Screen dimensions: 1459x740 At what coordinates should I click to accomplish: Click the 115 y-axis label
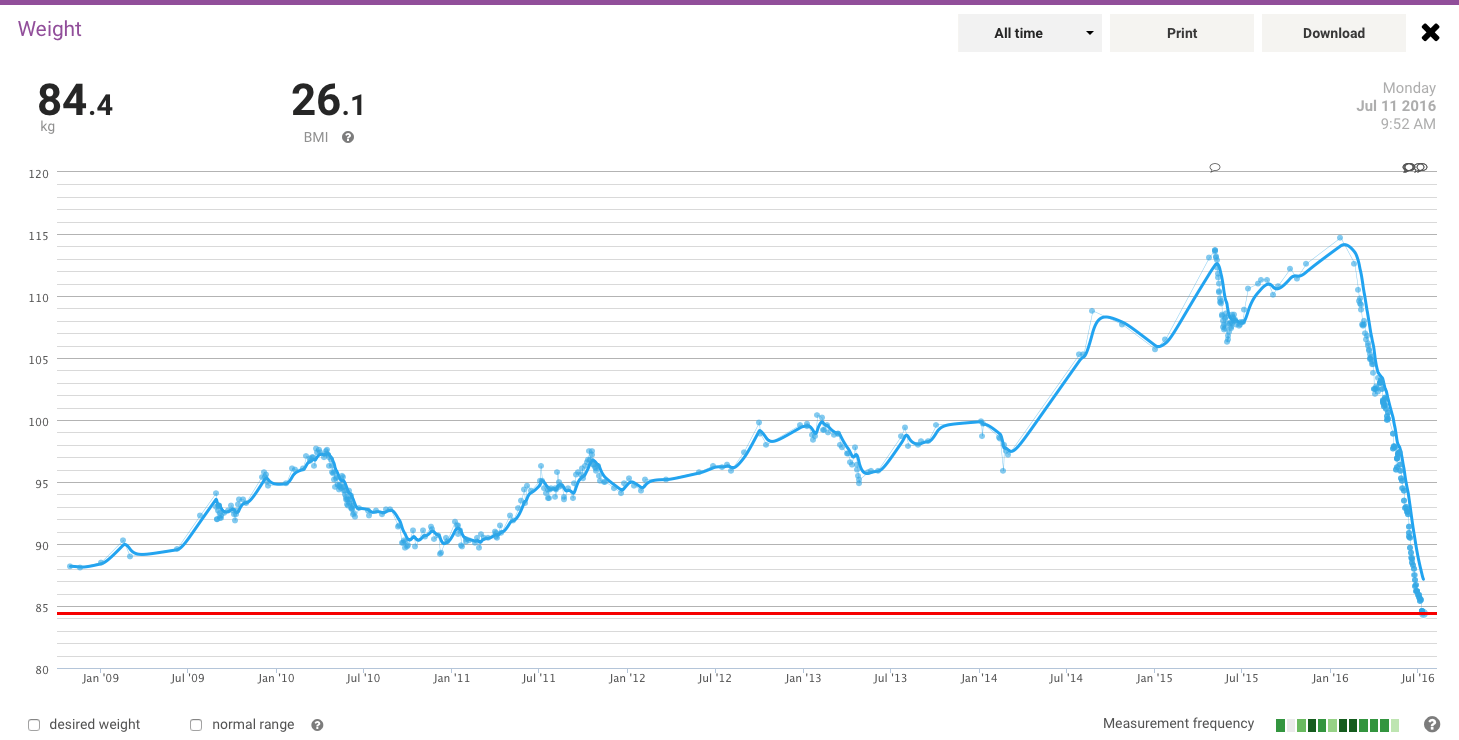tap(38, 235)
